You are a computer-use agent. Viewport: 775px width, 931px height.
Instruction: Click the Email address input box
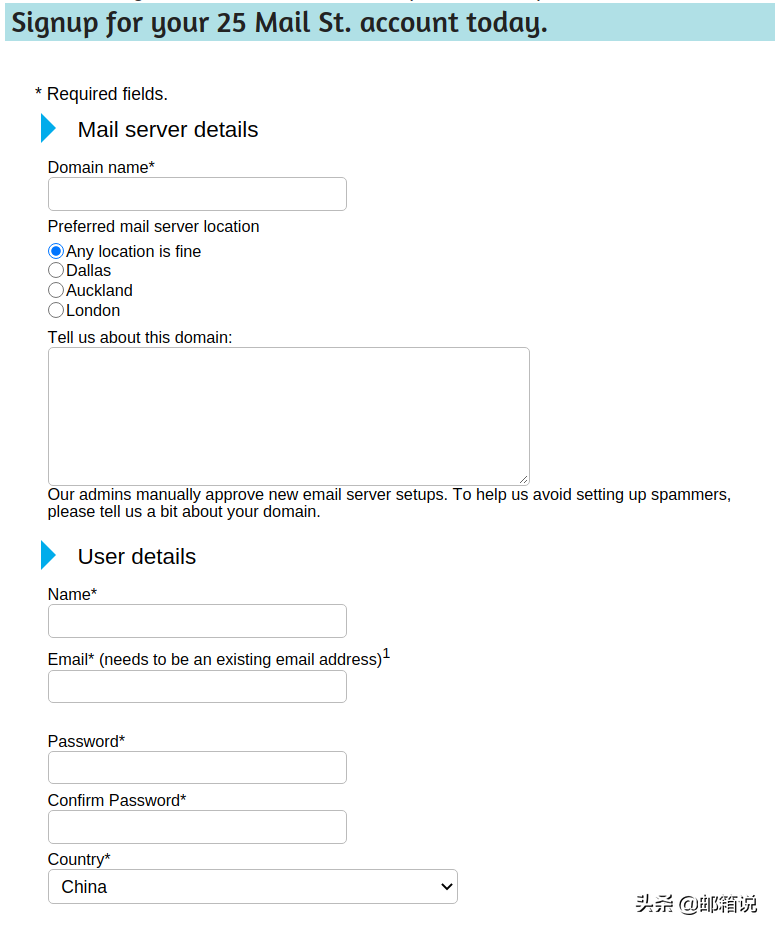click(x=197, y=687)
